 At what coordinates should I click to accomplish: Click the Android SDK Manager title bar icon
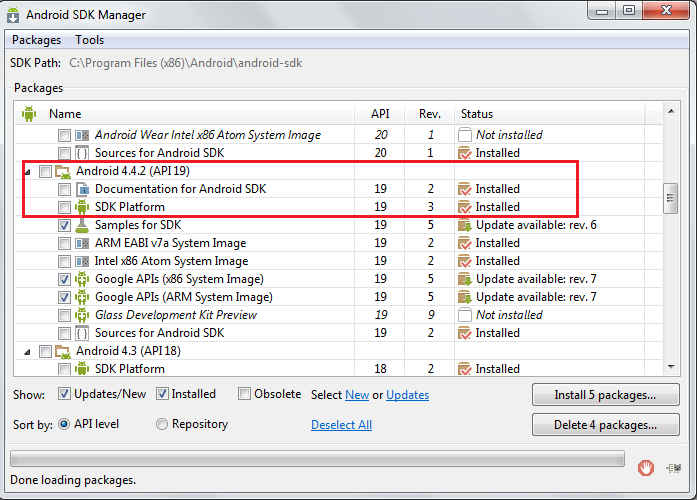point(13,15)
